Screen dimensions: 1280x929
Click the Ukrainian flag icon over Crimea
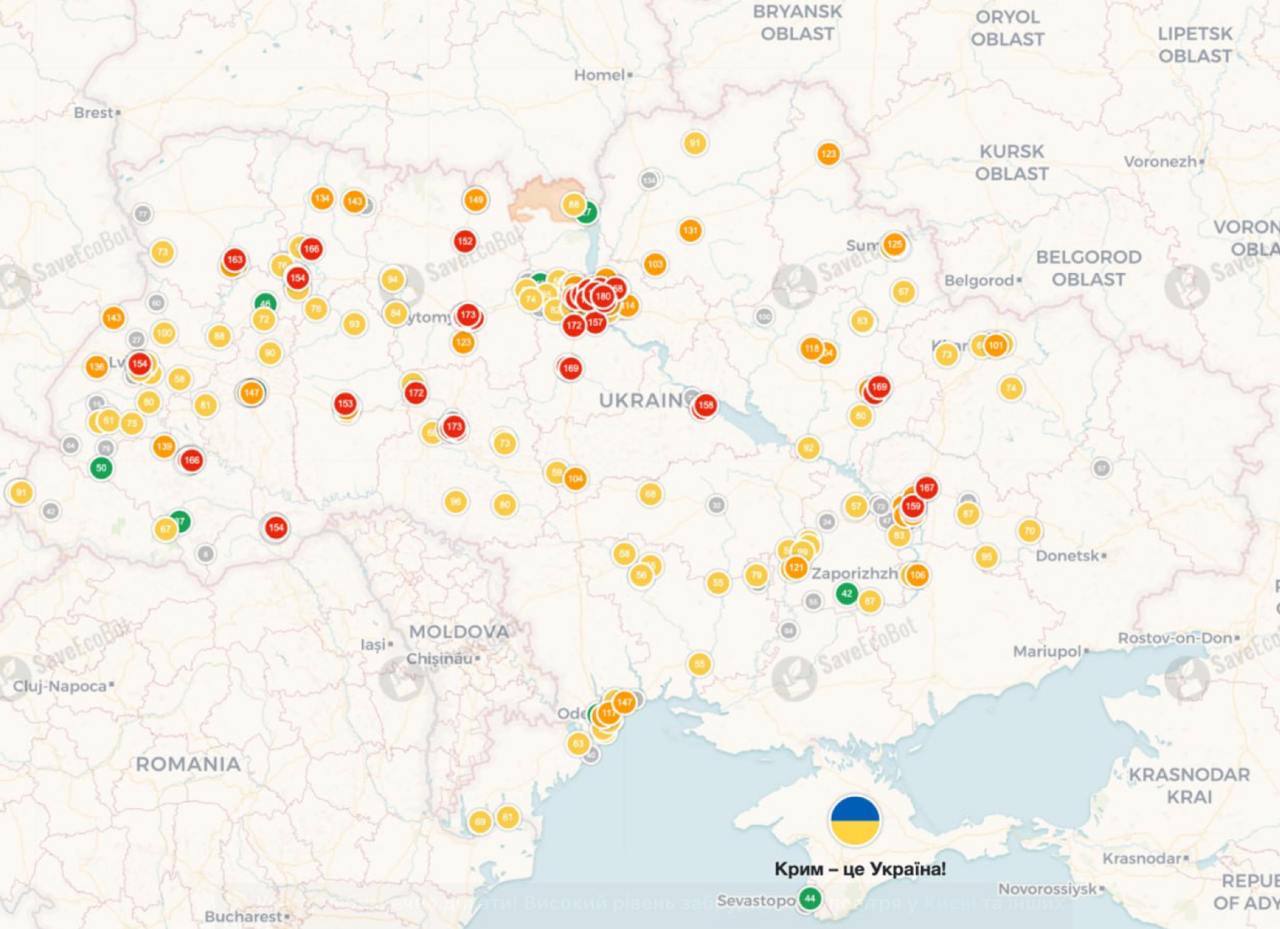tap(855, 820)
